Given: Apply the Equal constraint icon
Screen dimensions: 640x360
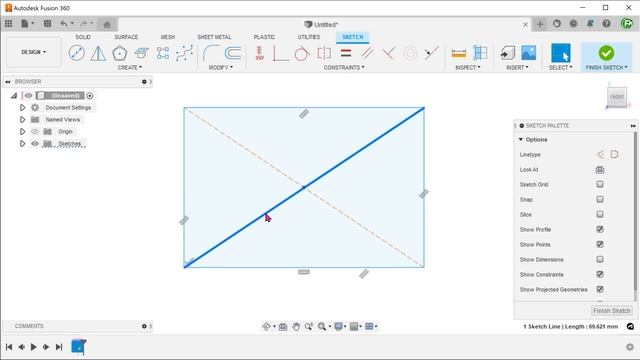Looking at the screenshot, I should (346, 53).
